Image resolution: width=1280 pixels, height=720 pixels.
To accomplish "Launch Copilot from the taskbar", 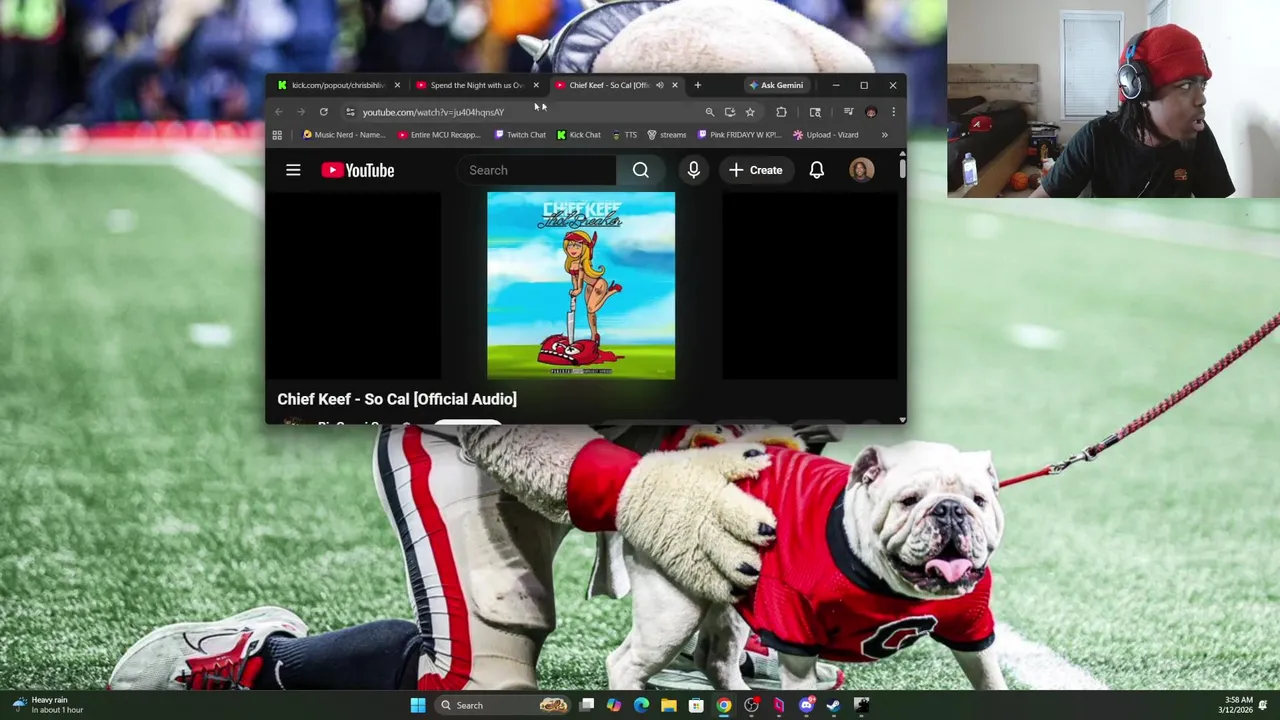I will 613,705.
